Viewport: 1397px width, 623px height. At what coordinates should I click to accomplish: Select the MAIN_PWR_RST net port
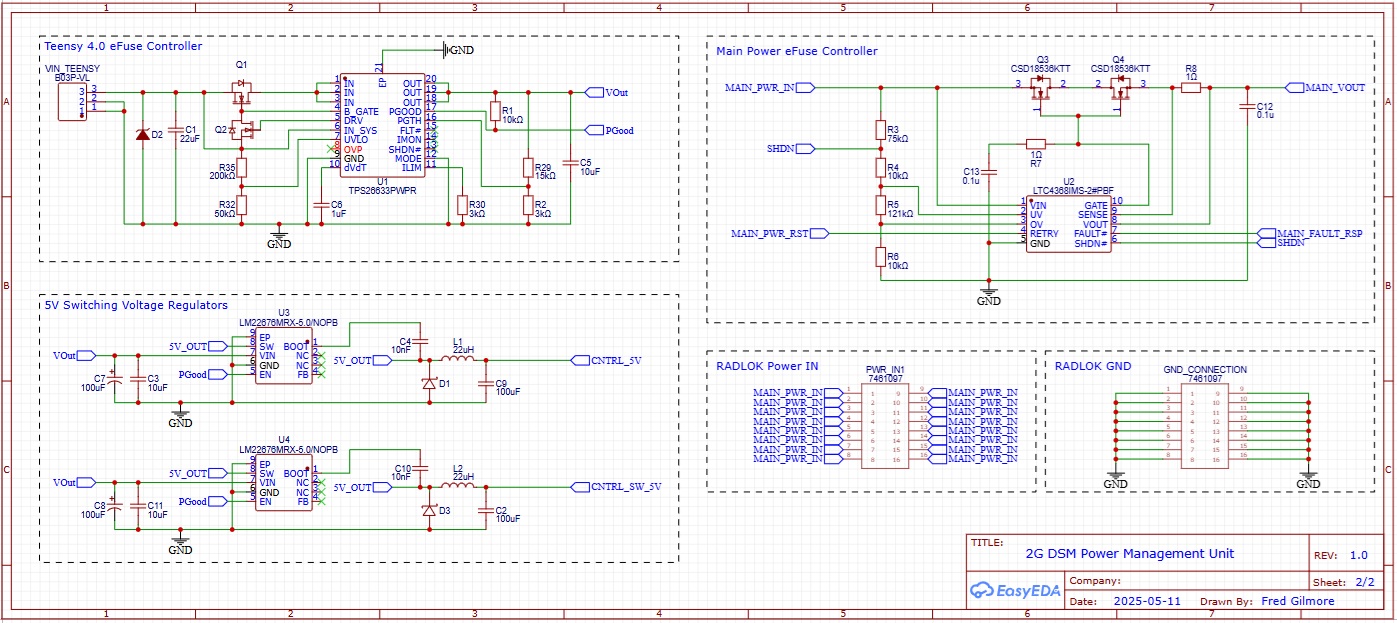779,233
